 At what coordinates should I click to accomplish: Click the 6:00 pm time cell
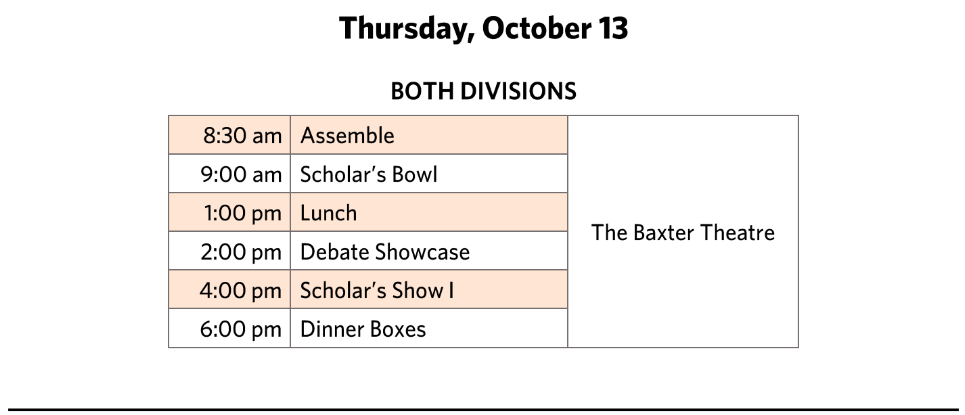point(230,328)
